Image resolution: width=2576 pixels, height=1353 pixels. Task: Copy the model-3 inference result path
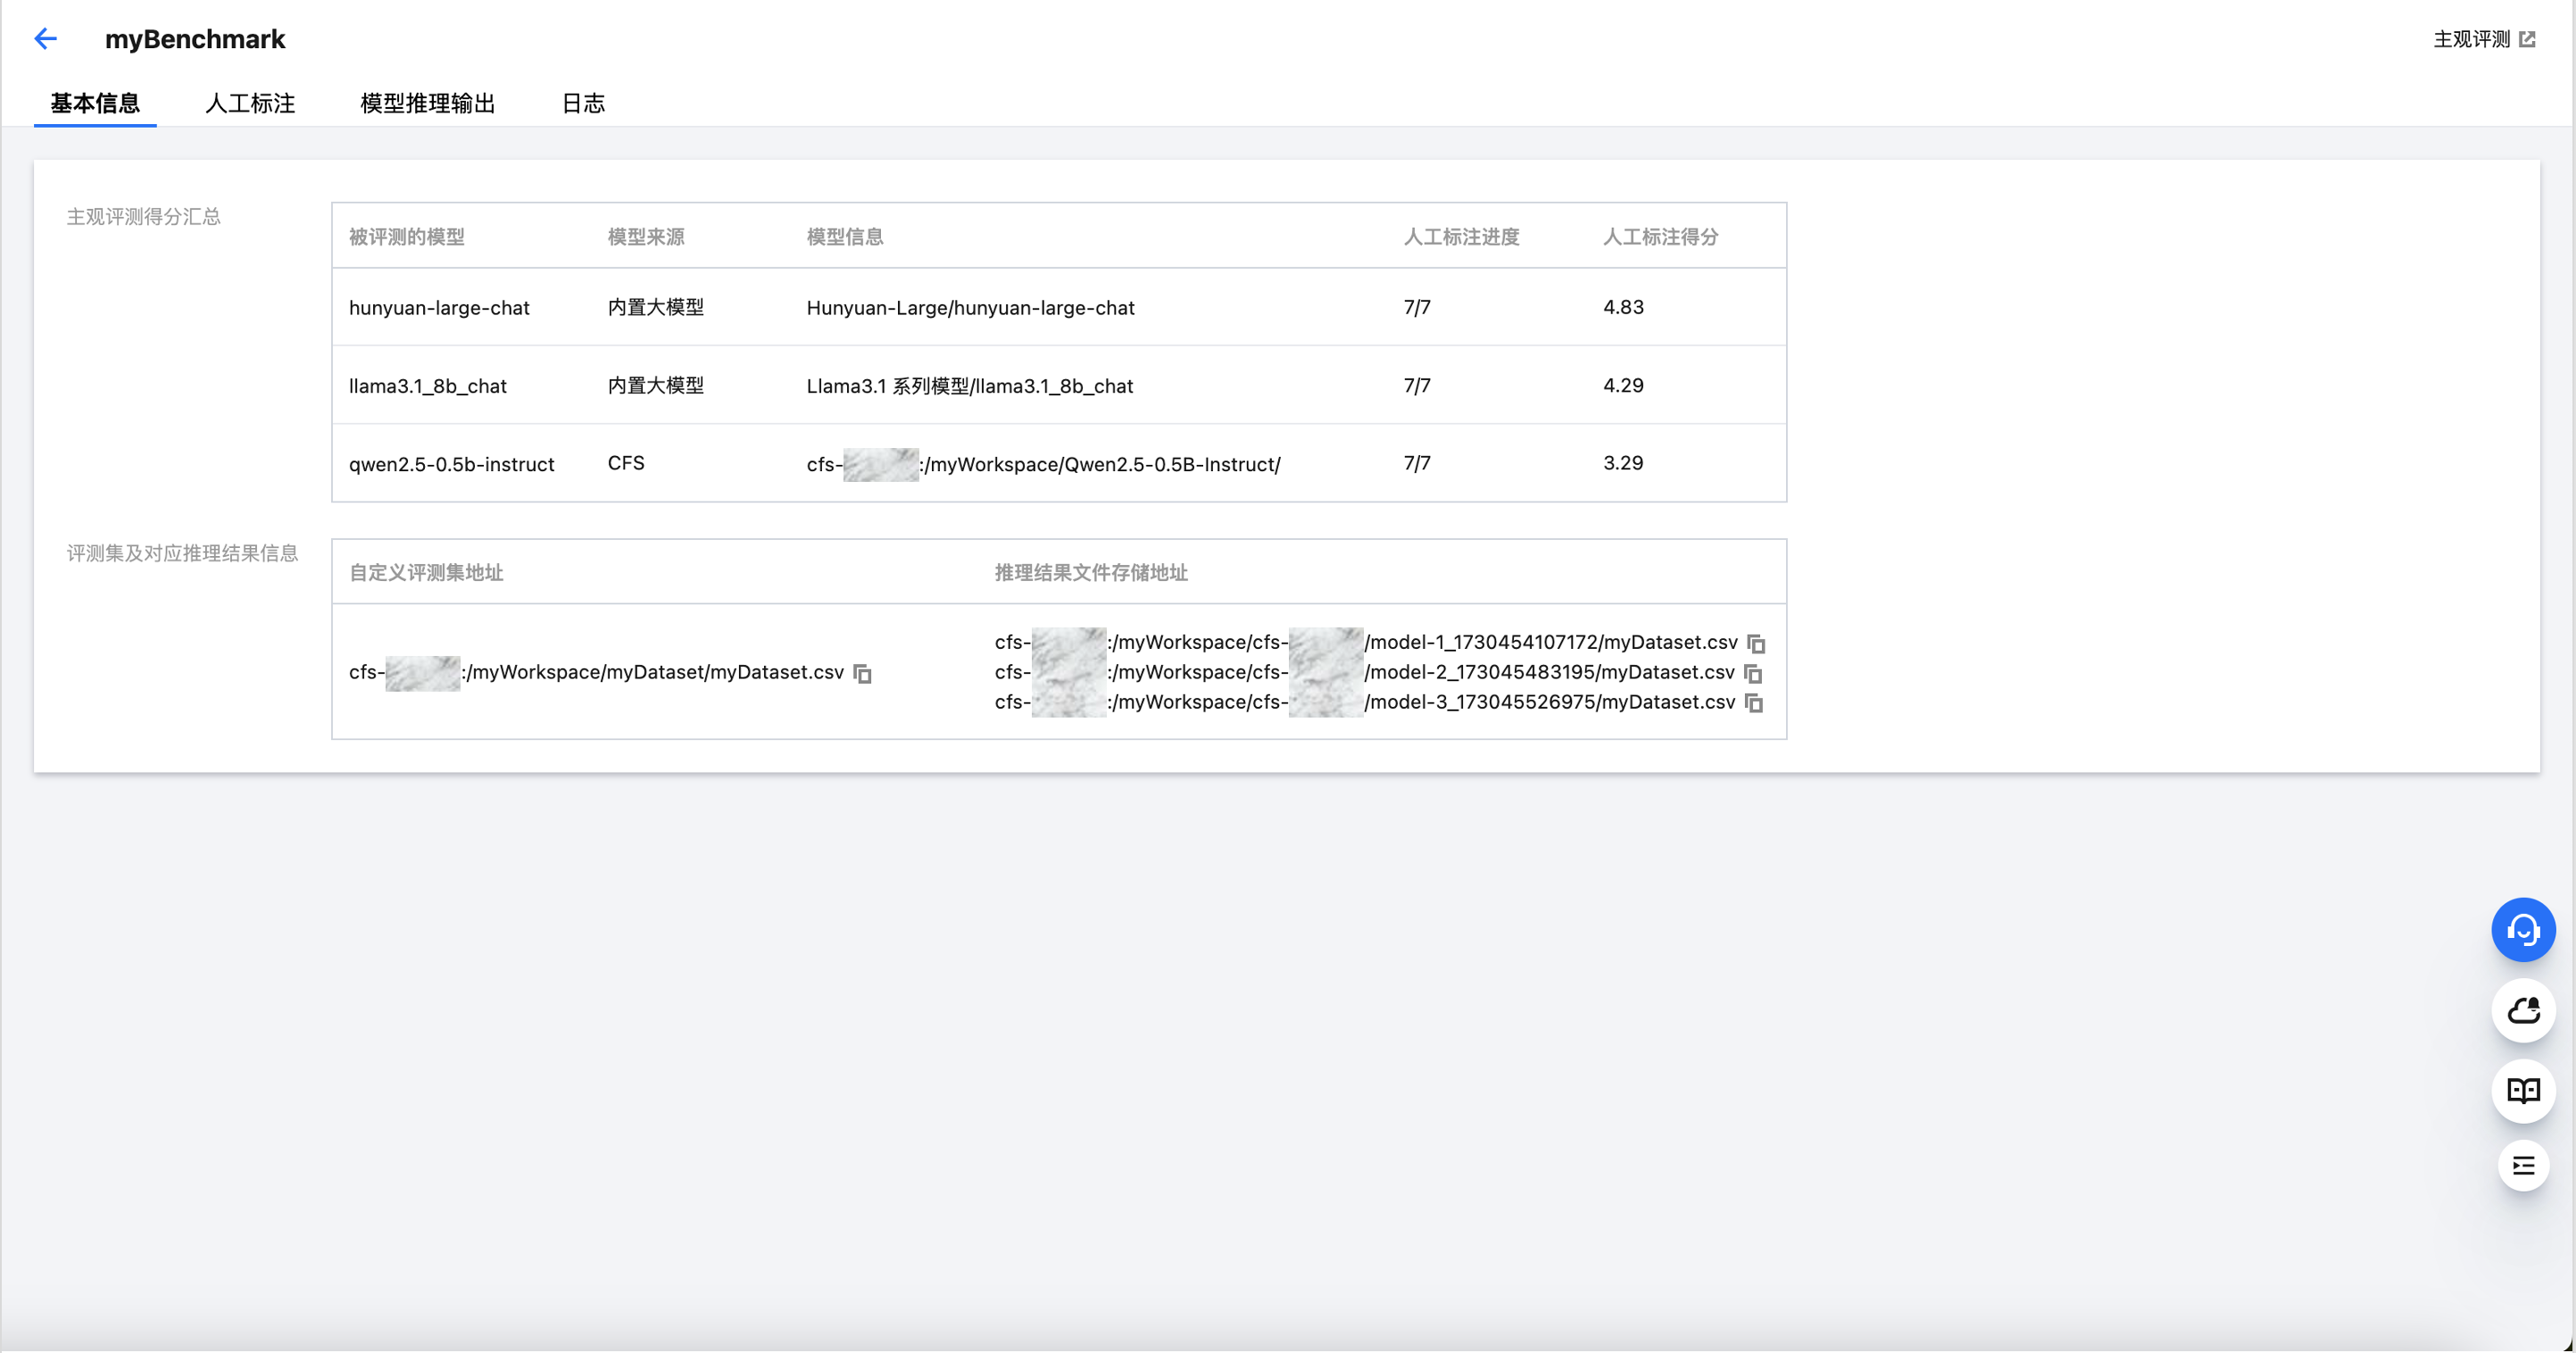pos(1754,703)
